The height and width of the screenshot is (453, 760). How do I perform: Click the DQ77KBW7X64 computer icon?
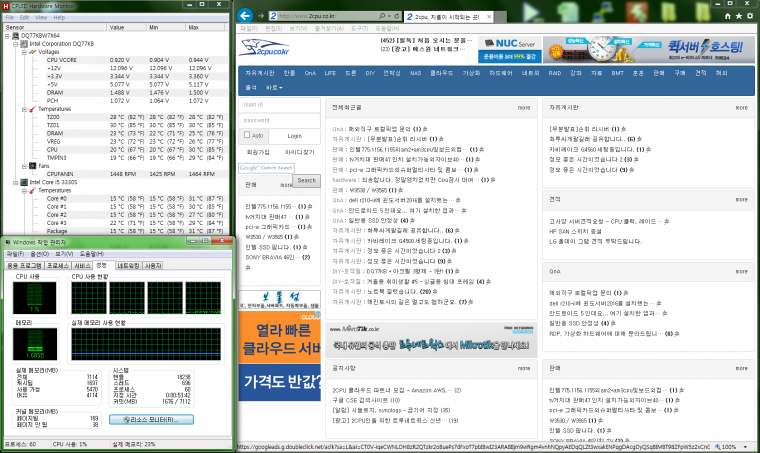point(16,35)
